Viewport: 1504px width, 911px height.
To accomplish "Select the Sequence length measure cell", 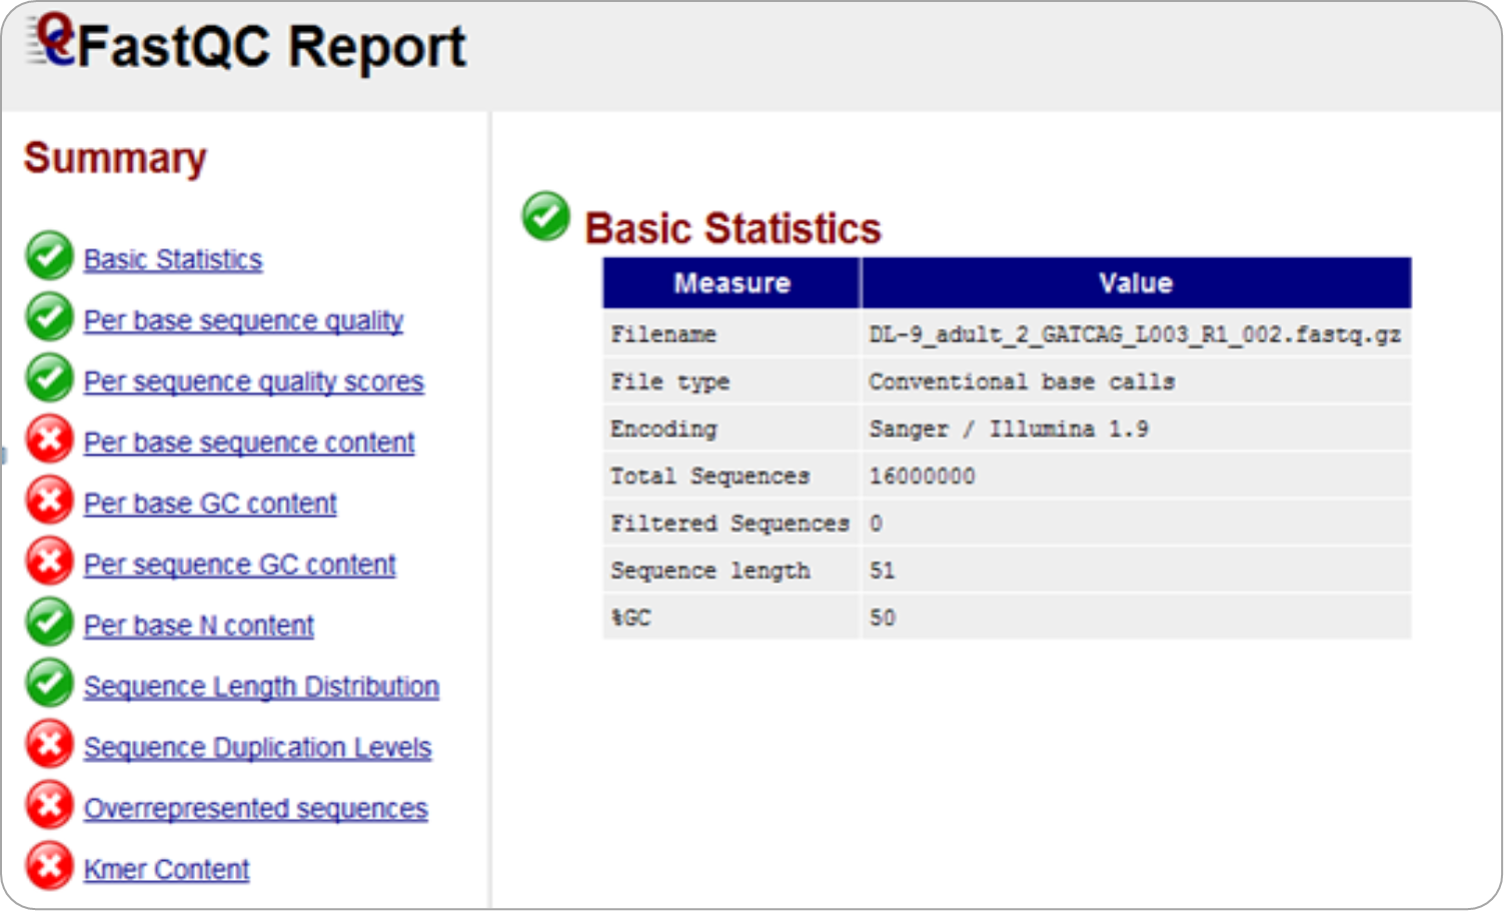I will (732, 570).
